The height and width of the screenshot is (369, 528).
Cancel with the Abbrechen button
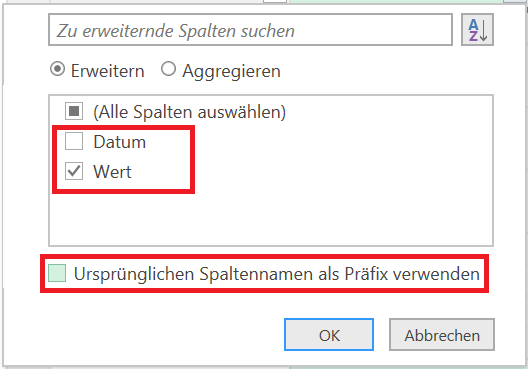[x=442, y=335]
